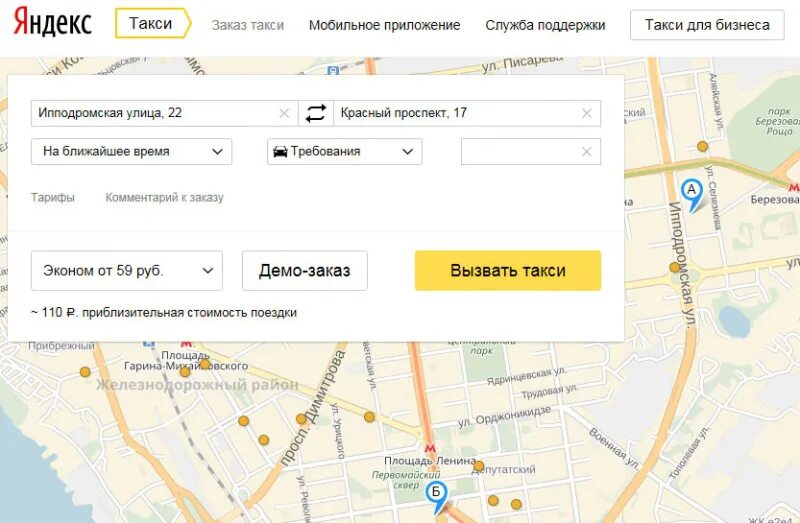Open the Заказ такси menu item
The image size is (800, 523).
click(247, 25)
